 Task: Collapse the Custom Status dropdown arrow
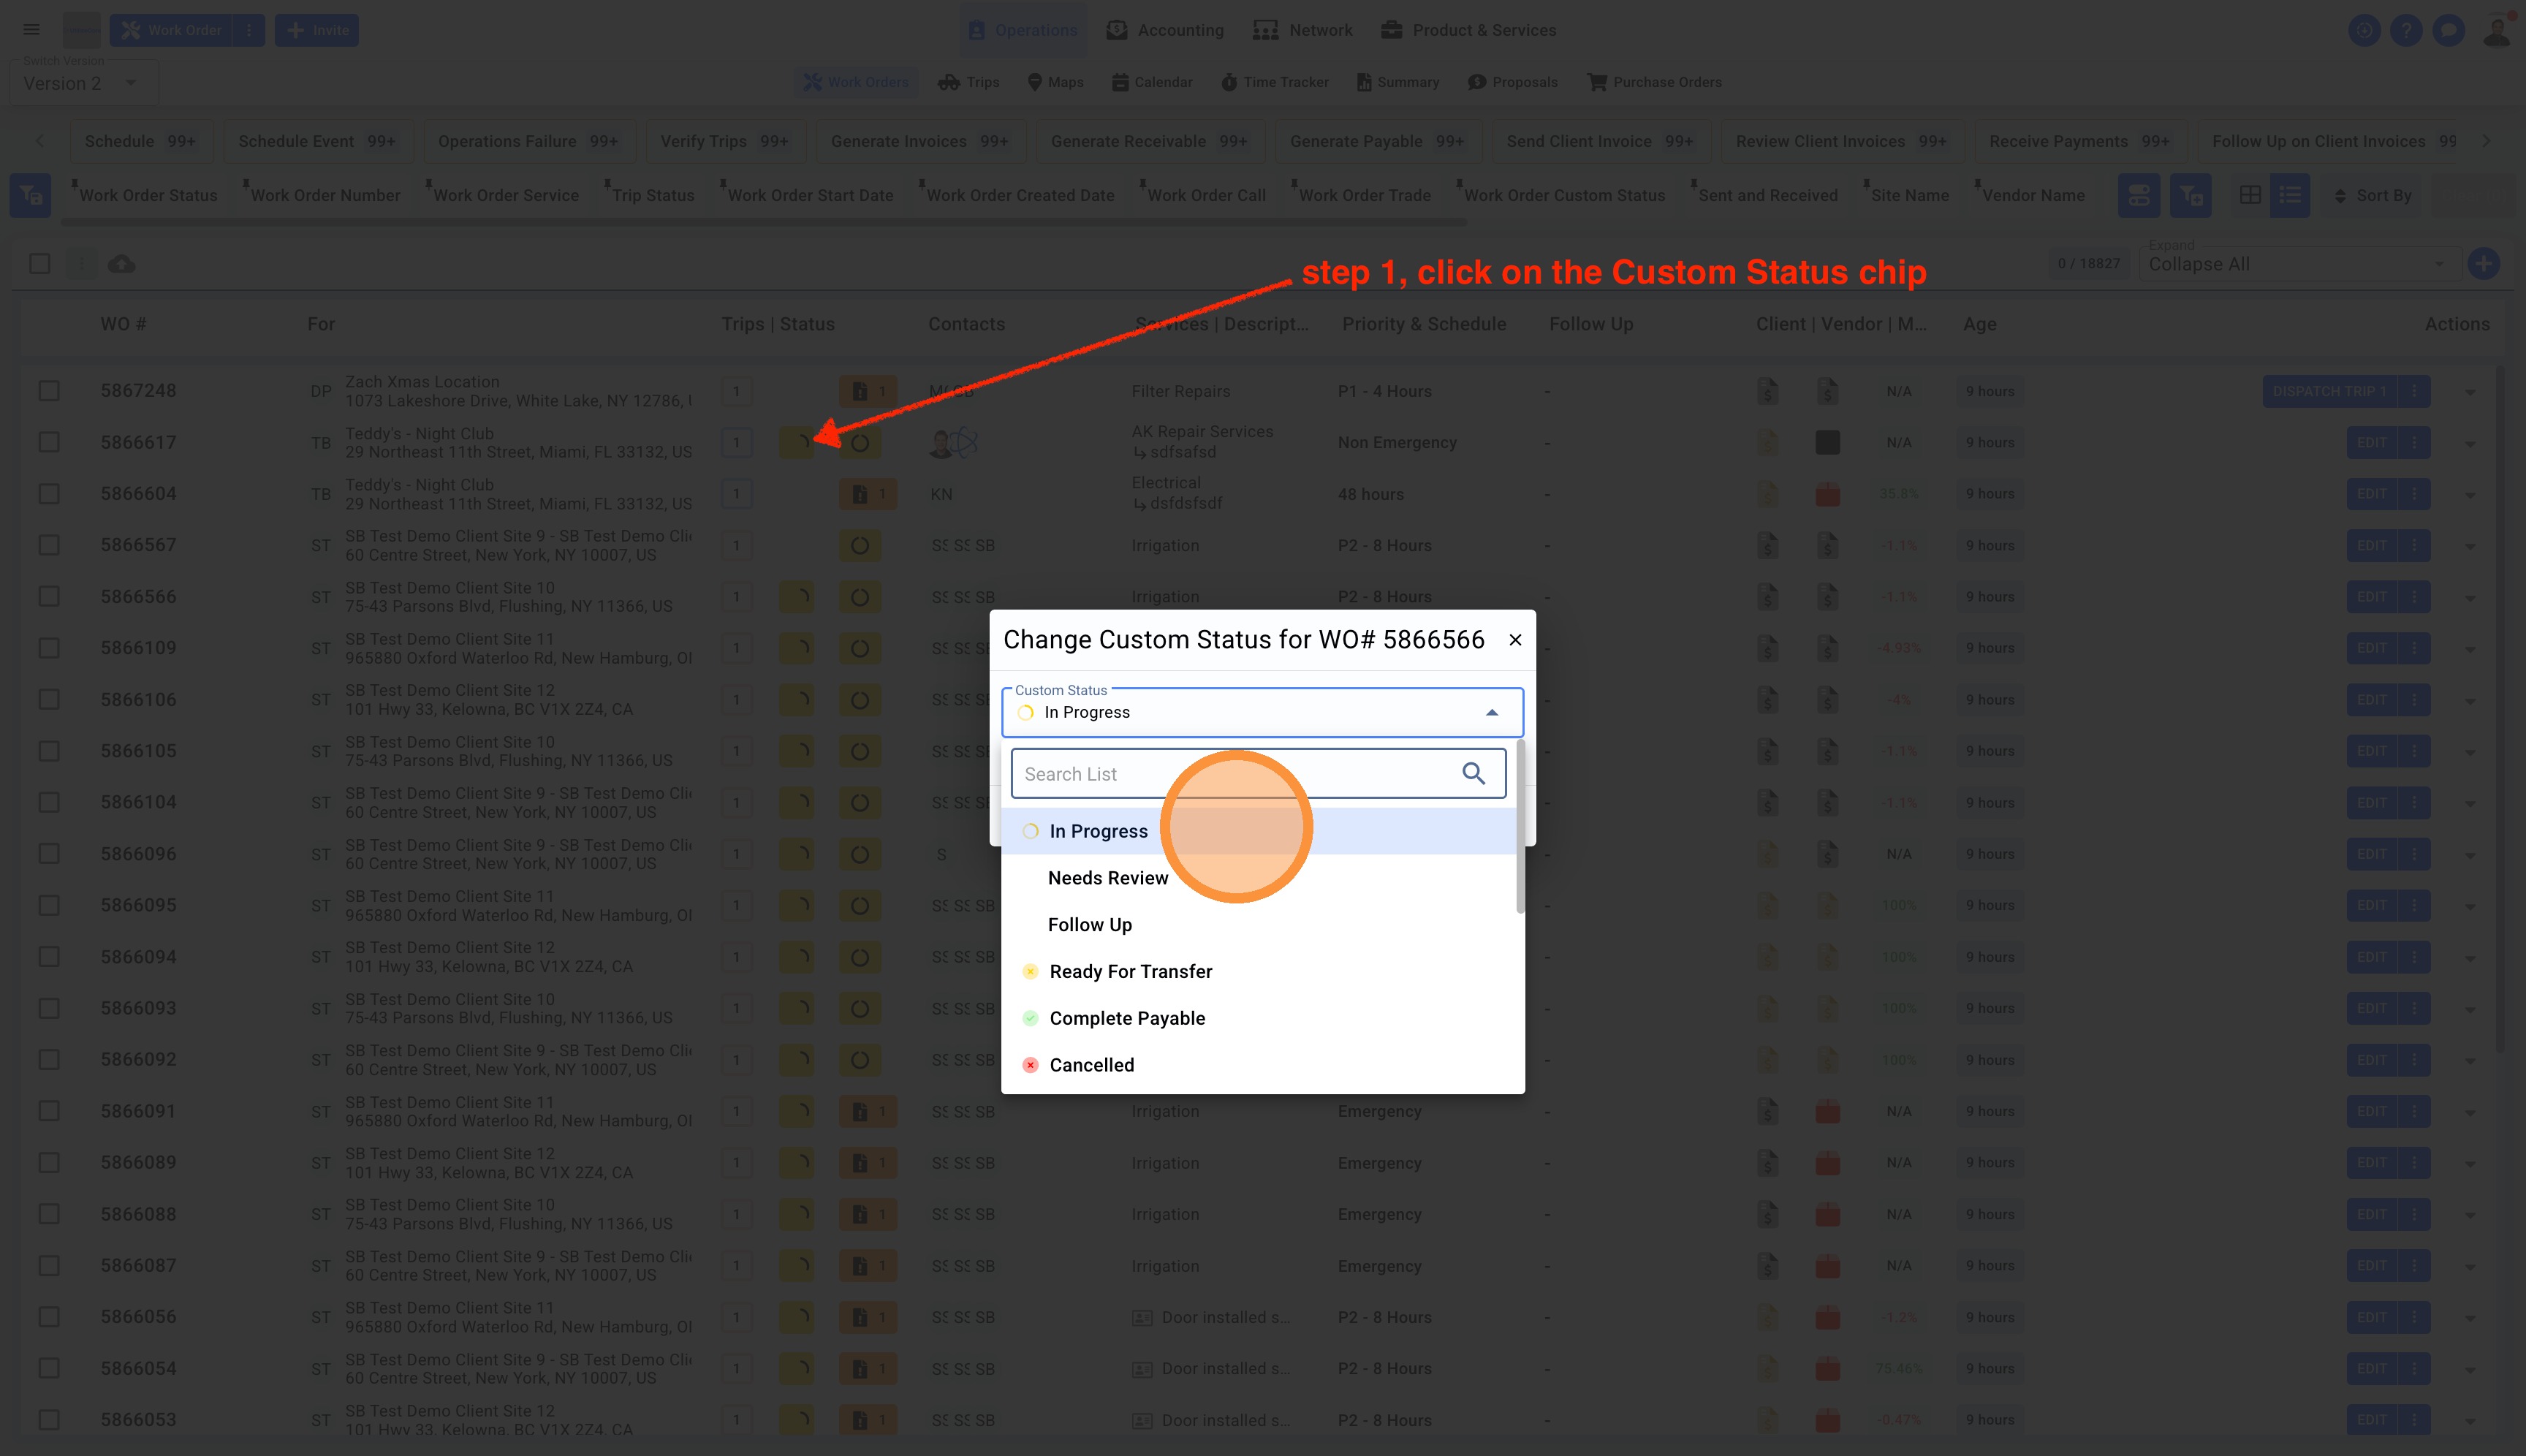click(x=1491, y=713)
